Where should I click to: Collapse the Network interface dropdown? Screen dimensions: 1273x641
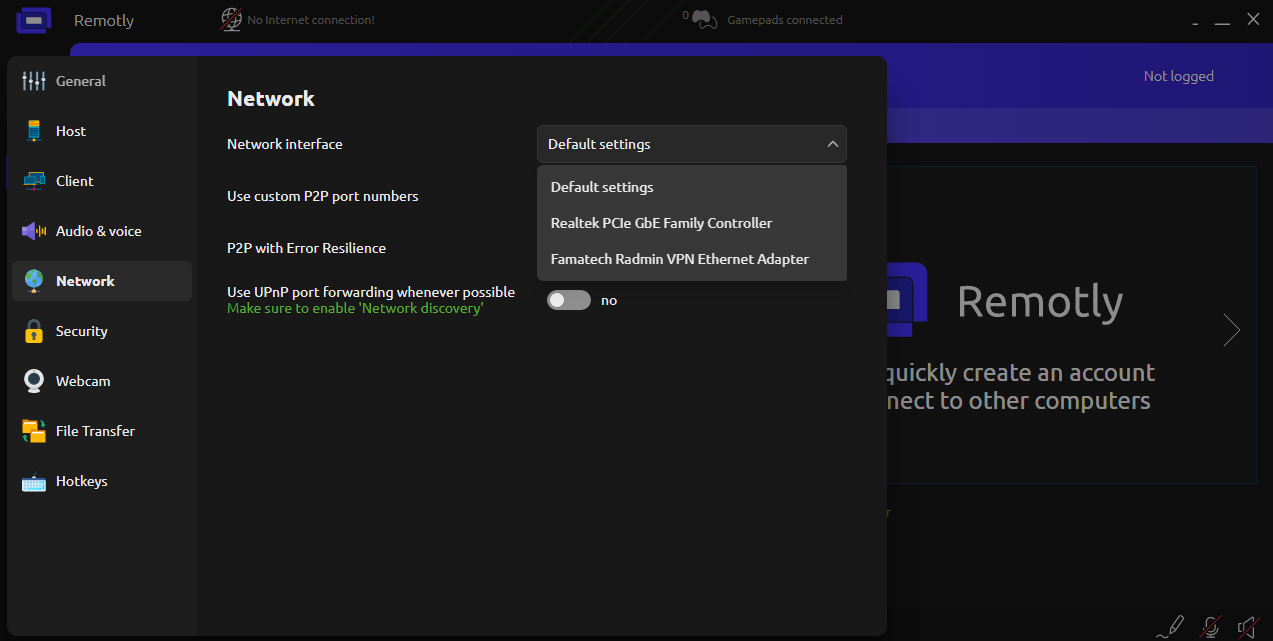click(691, 144)
